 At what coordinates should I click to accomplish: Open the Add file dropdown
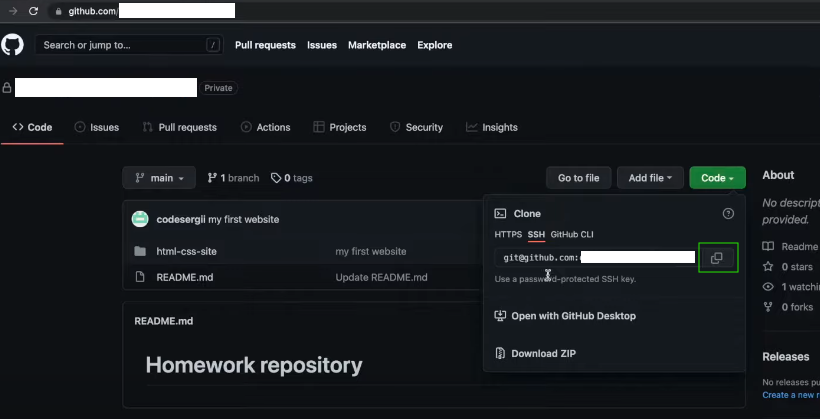point(650,178)
